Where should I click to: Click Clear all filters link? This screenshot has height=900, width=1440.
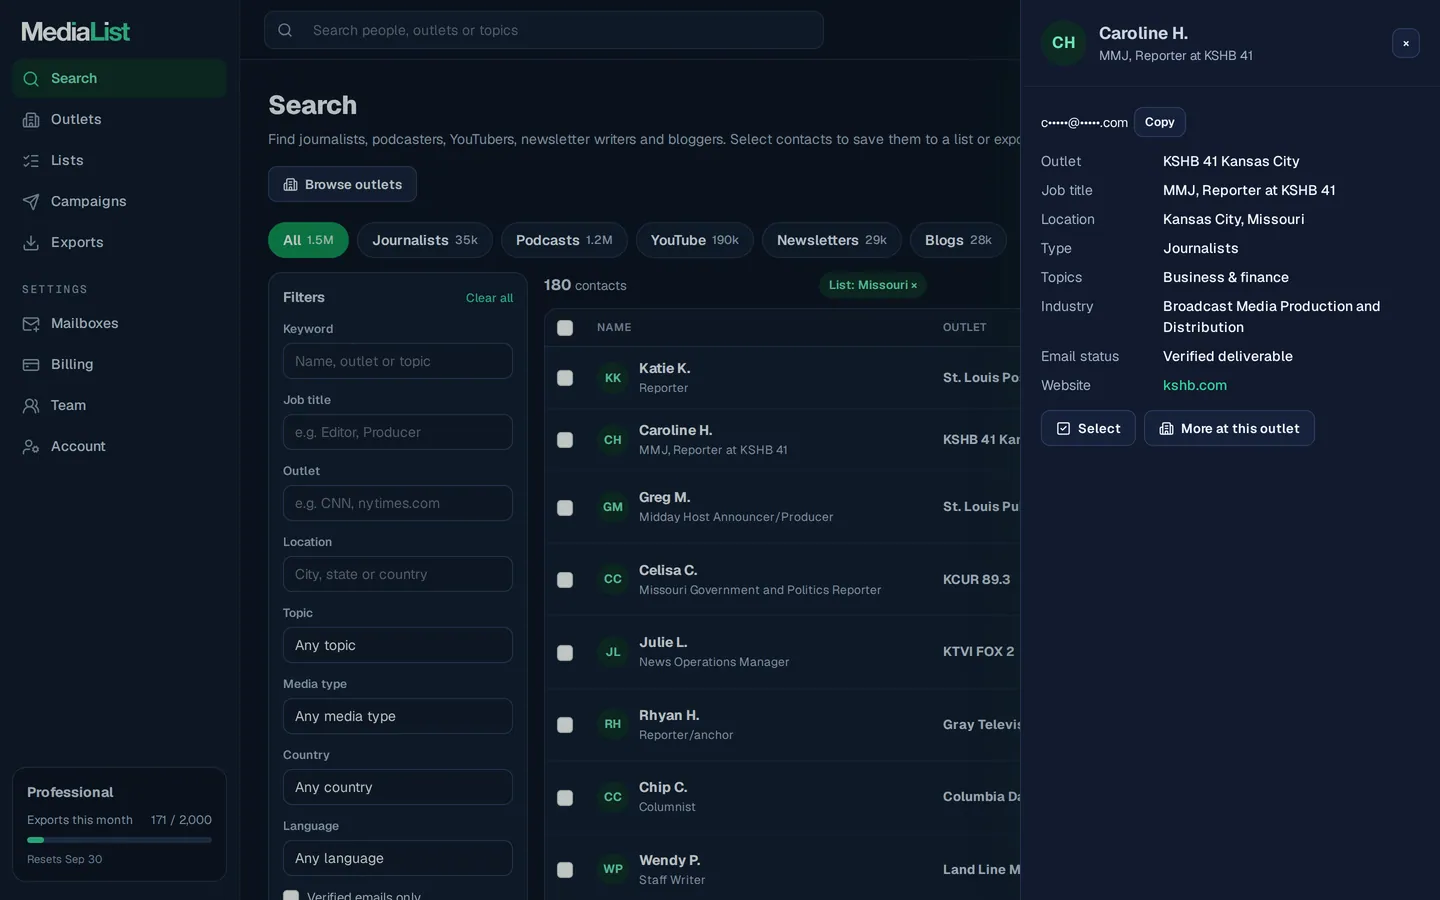[x=489, y=298]
